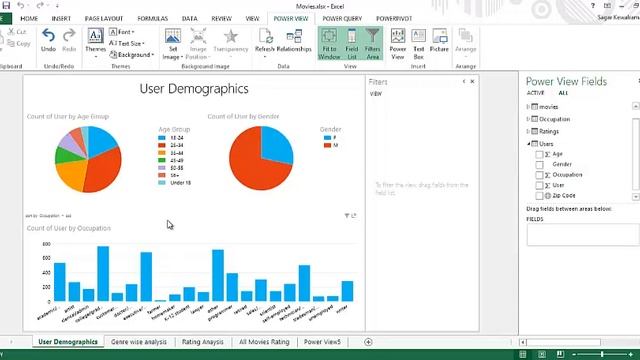Click the Copy command
The height and width of the screenshot is (360, 640).
(x=19, y=43)
